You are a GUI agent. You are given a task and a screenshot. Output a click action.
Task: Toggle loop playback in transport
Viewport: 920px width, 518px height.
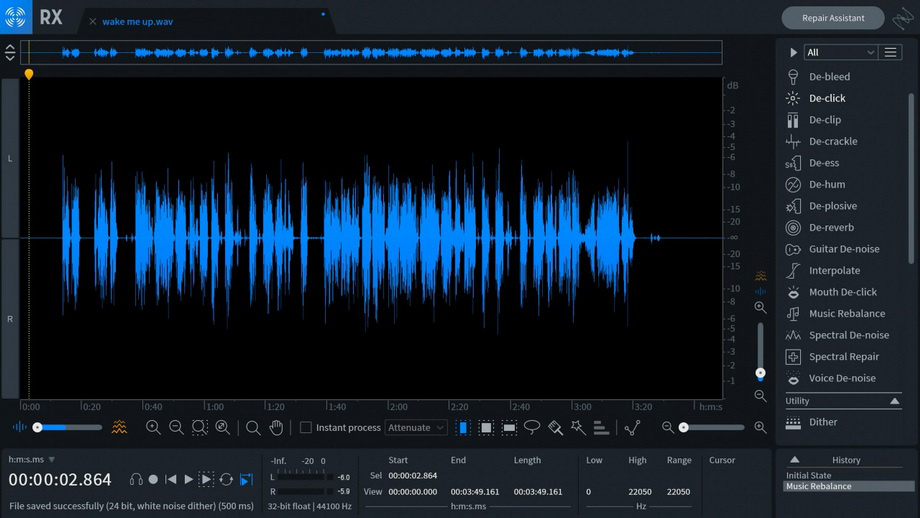point(226,480)
